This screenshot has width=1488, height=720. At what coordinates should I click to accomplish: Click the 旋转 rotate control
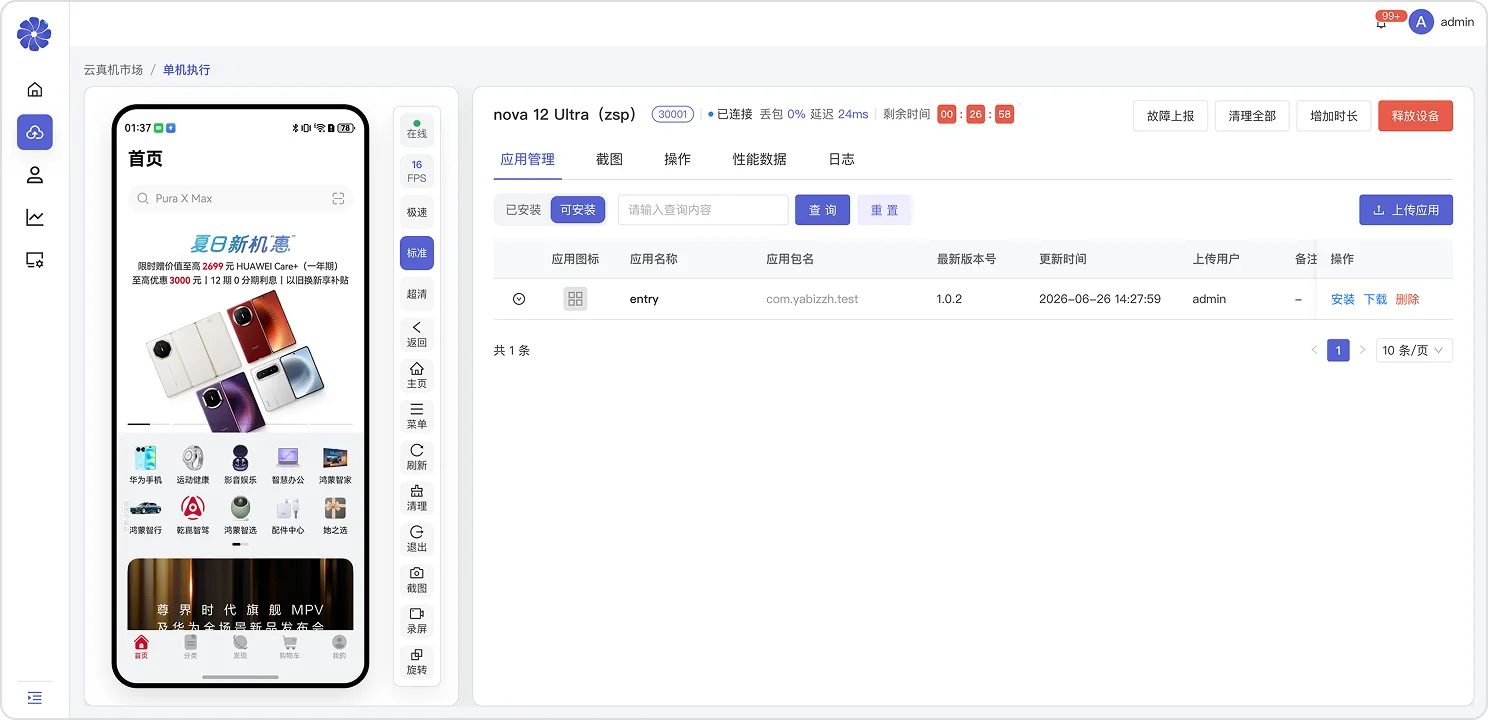click(x=417, y=662)
